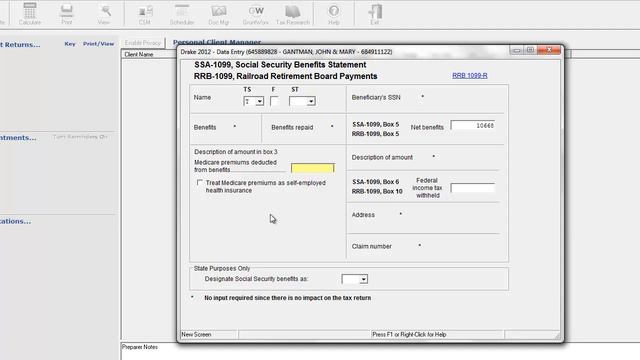This screenshot has height=360, width=640.
Task: Open the Calculate tool in toolbar
Action: pyautogui.click(x=30, y=14)
